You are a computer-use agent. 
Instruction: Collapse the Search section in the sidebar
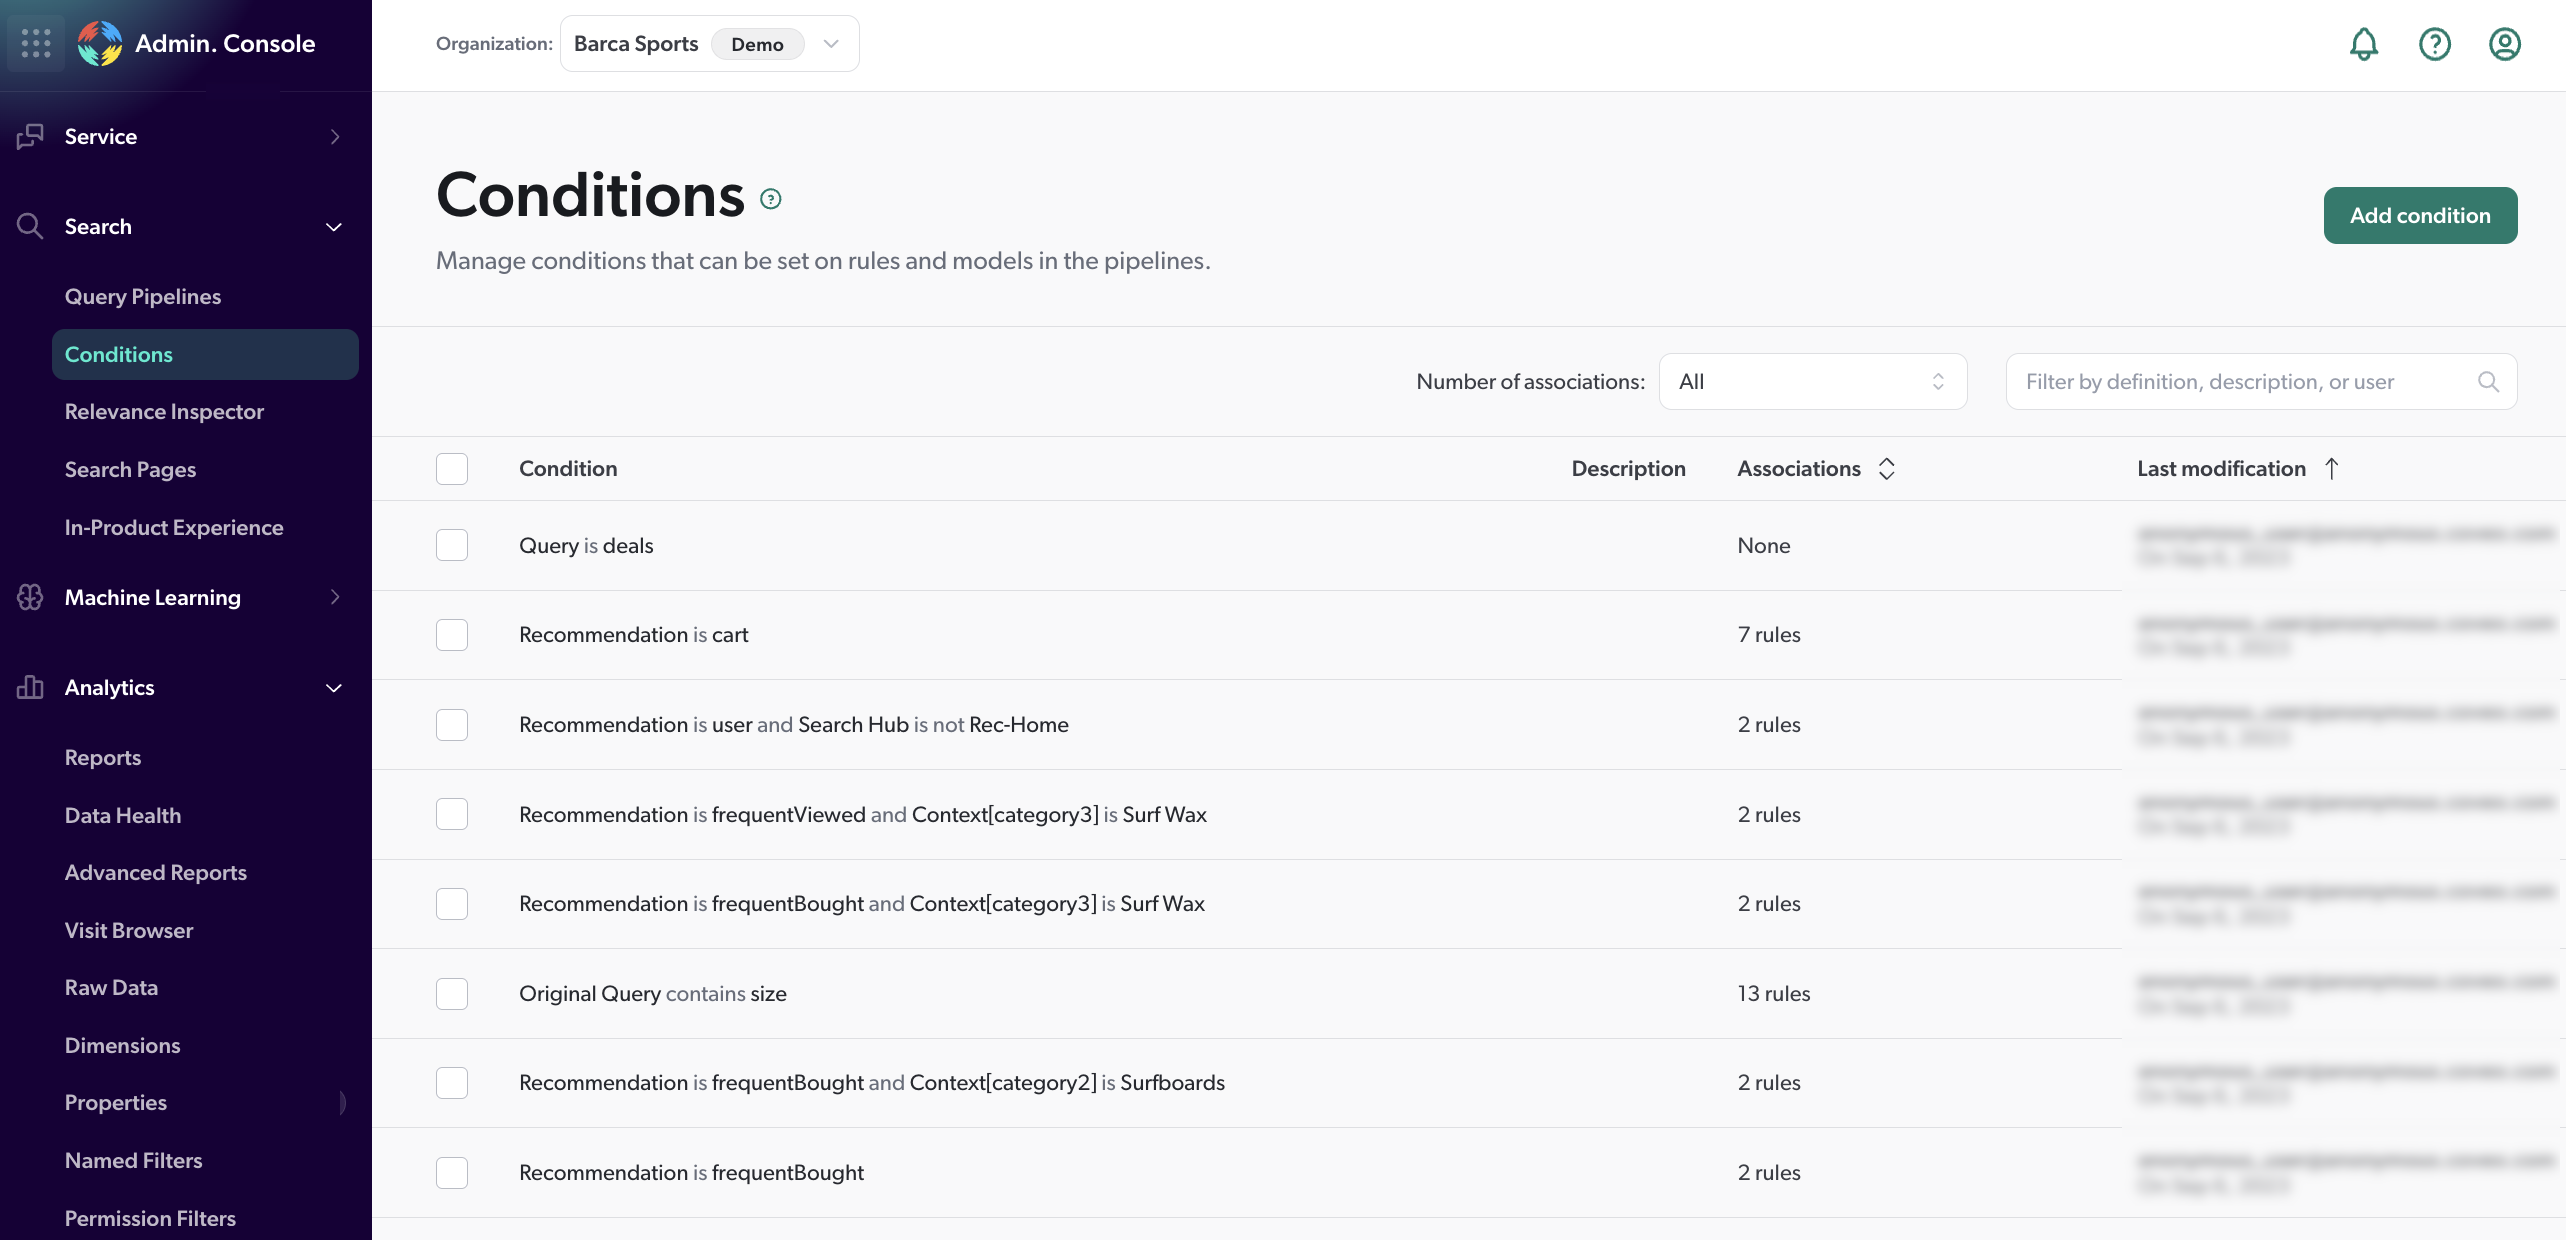(334, 227)
